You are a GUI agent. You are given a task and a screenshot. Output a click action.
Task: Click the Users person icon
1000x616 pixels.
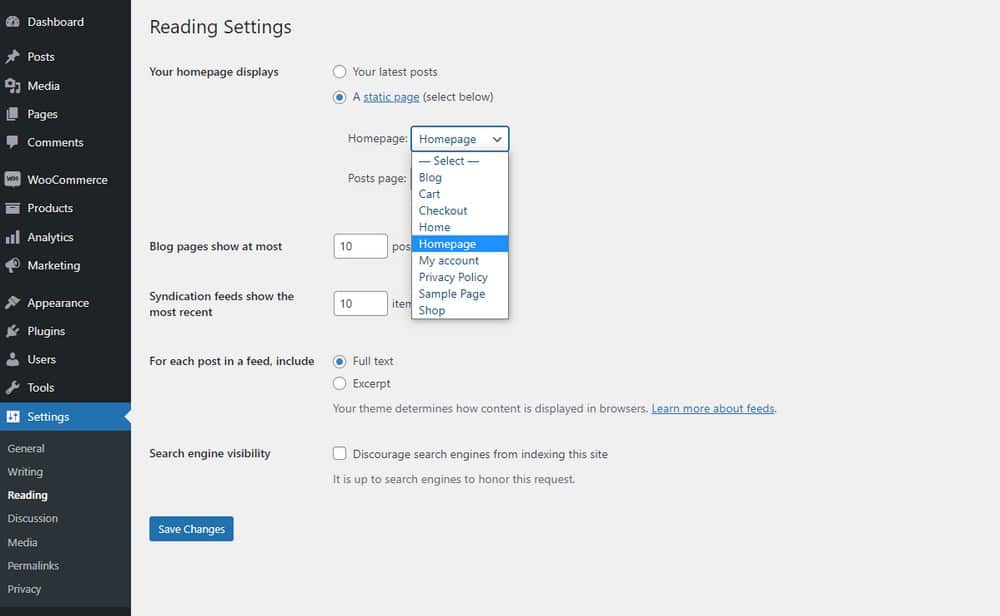(x=12, y=359)
